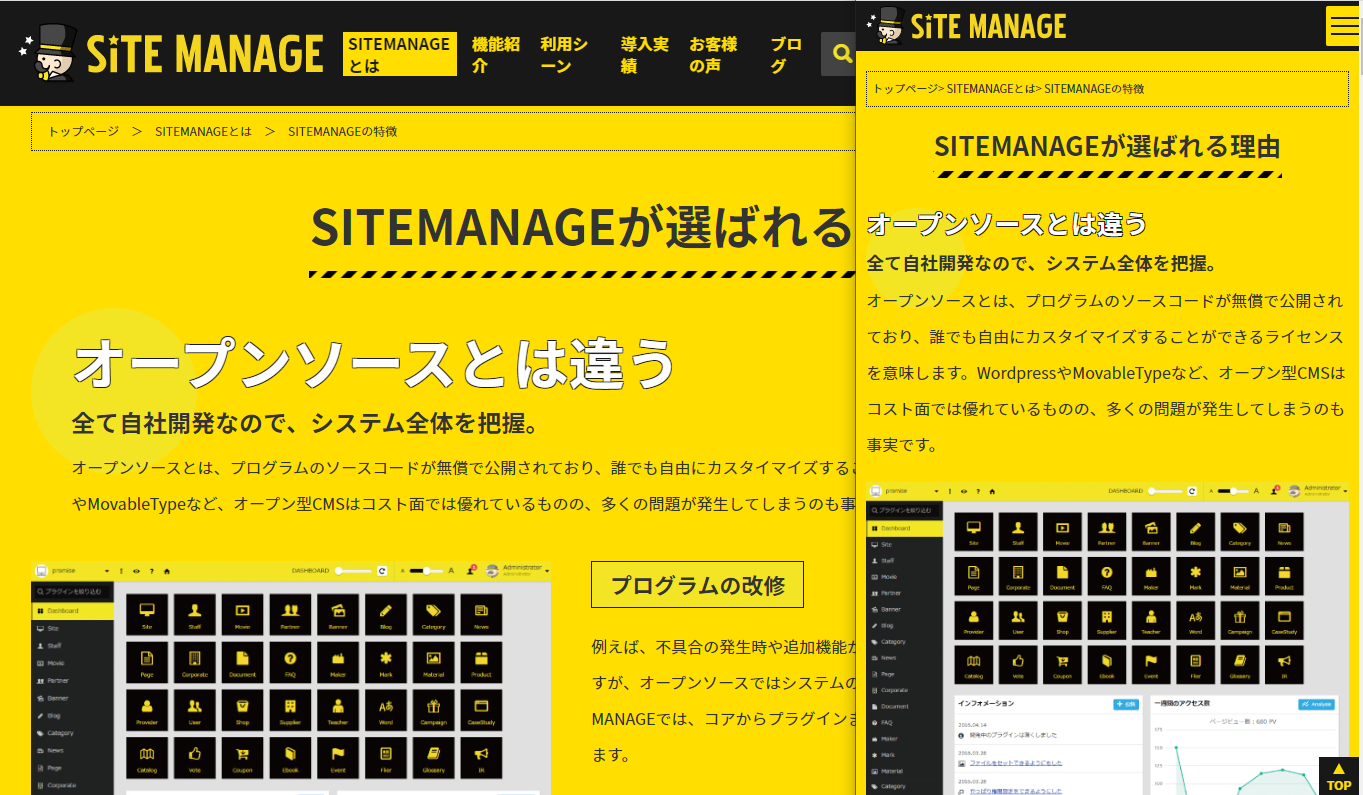Adjust the DASHBOARD slider in desktop dashboard image
Screen dimensions: 1363x795
[x=354, y=571]
